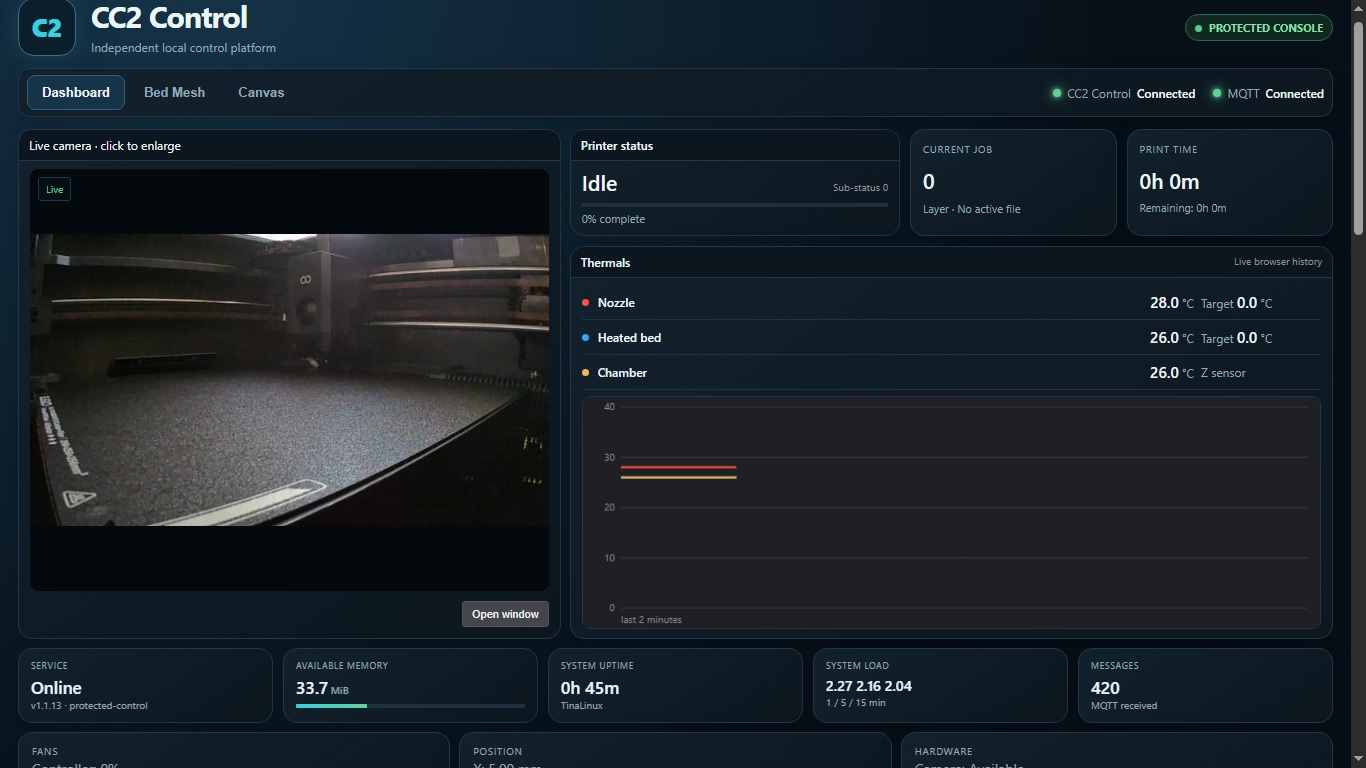Open the Dashboard tab

tap(76, 92)
